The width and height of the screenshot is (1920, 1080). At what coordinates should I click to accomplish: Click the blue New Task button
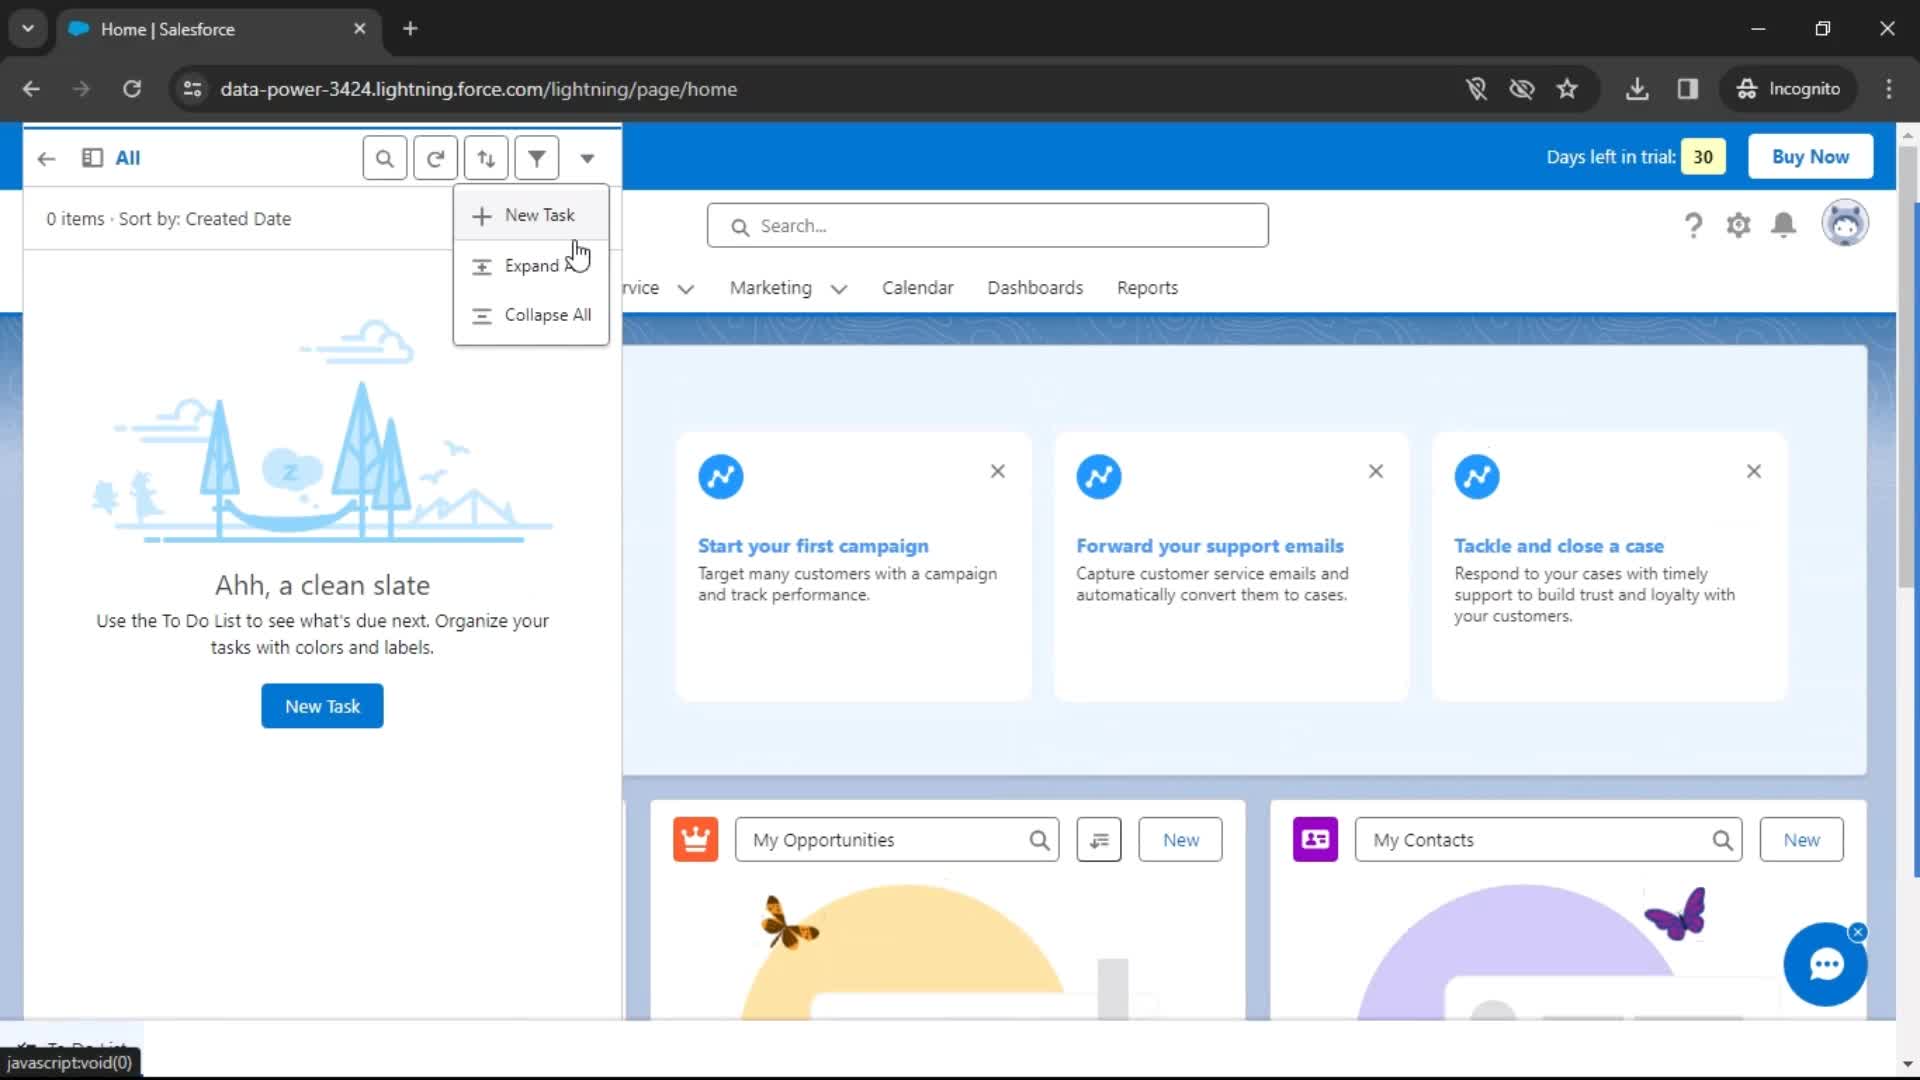[x=322, y=706]
